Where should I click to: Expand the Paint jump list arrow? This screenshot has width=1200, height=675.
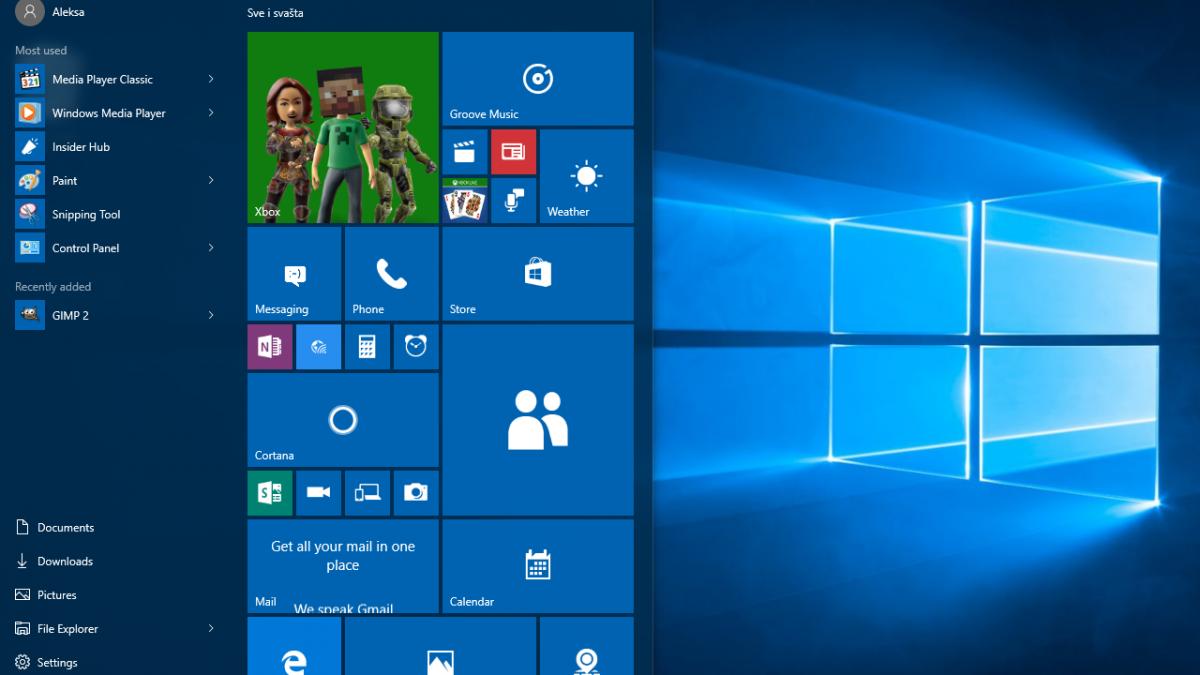click(x=211, y=180)
